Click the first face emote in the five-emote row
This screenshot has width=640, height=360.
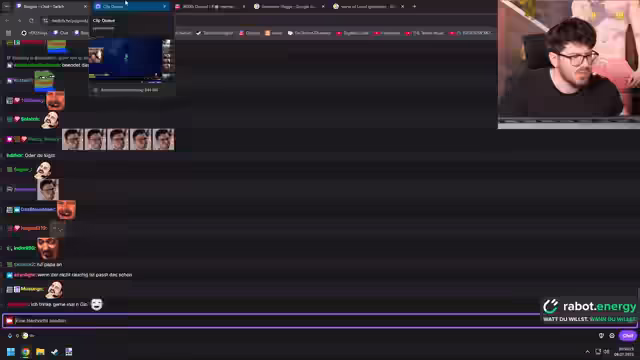click(73, 139)
